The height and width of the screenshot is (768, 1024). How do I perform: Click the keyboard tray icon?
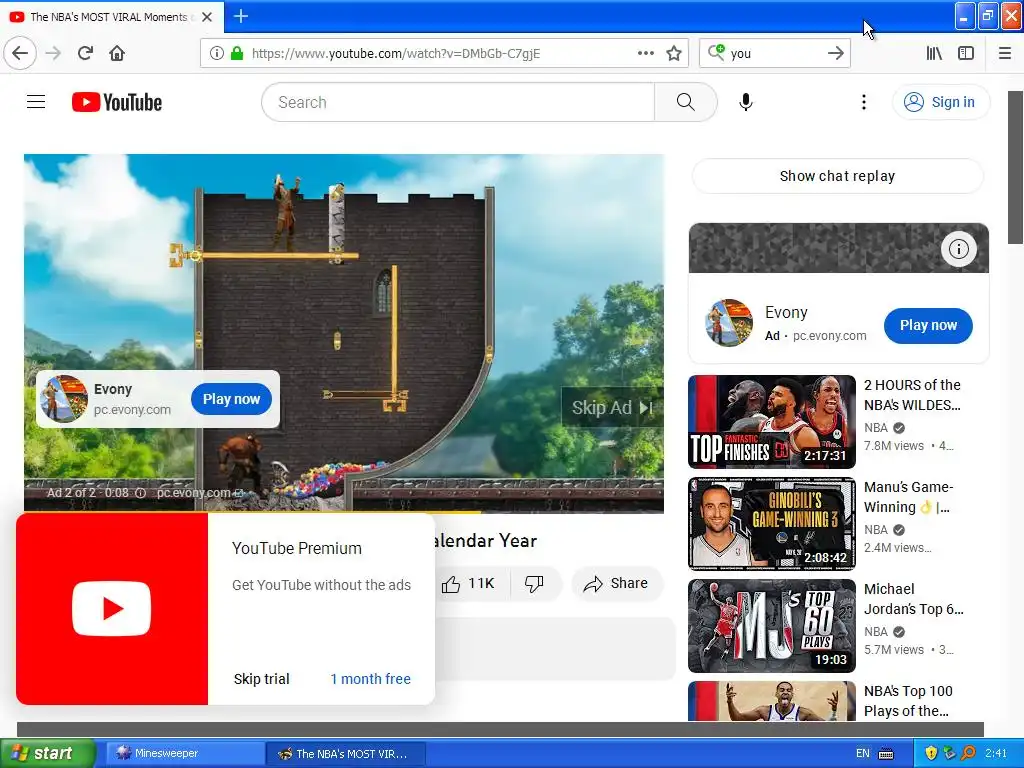point(886,753)
